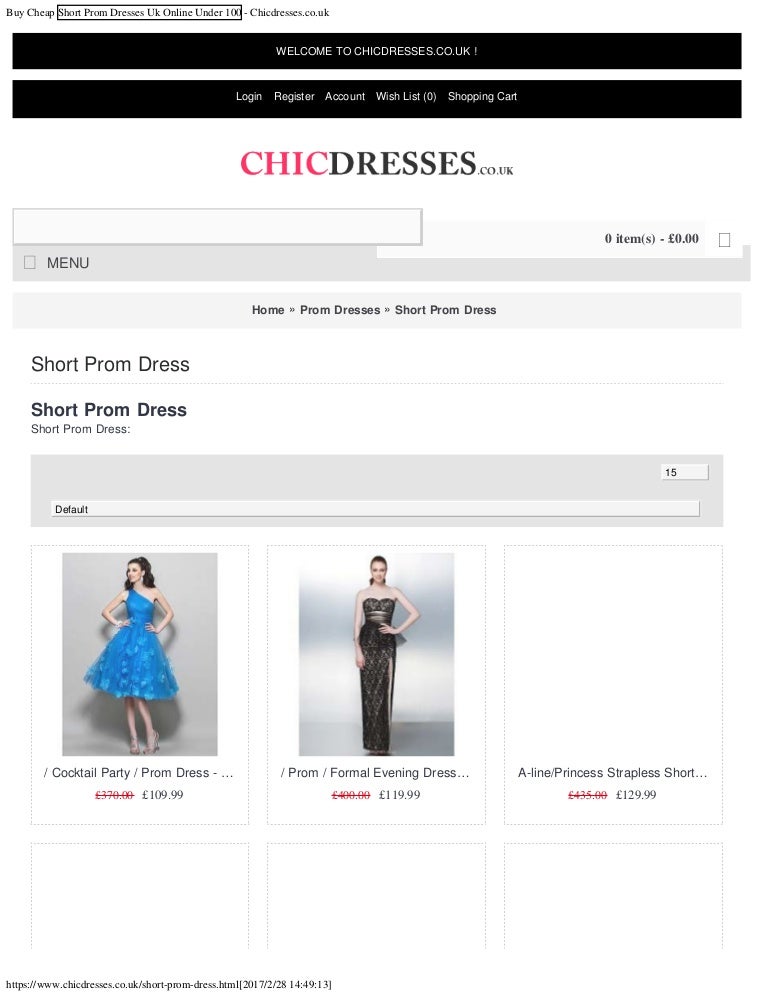768x994 pixels.
Task: Go to Shopping Cart
Action: [483, 96]
